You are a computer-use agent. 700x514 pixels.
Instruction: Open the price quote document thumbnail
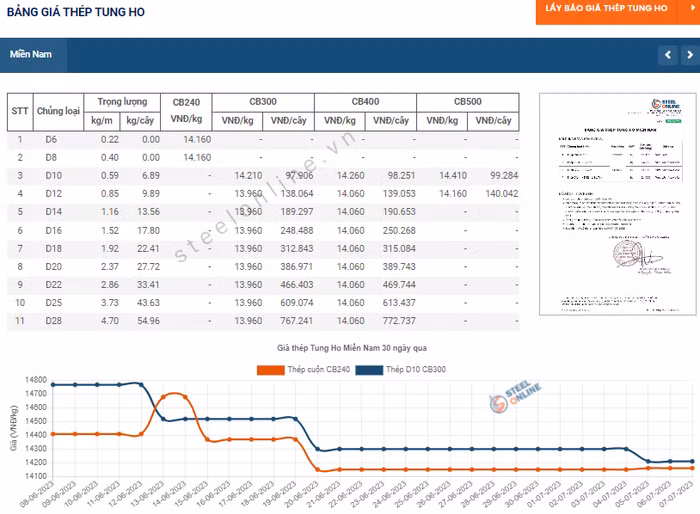coord(617,204)
